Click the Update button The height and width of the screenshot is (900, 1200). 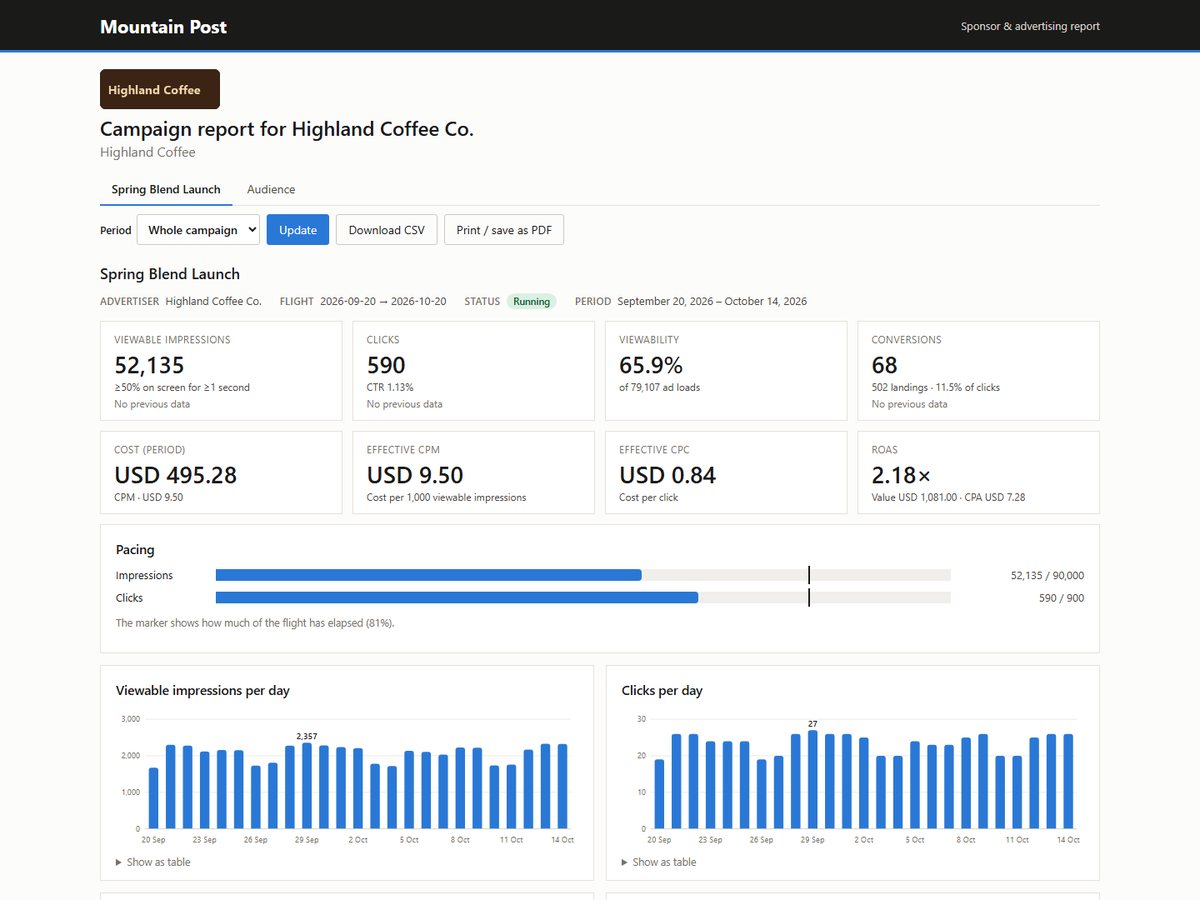coord(298,230)
